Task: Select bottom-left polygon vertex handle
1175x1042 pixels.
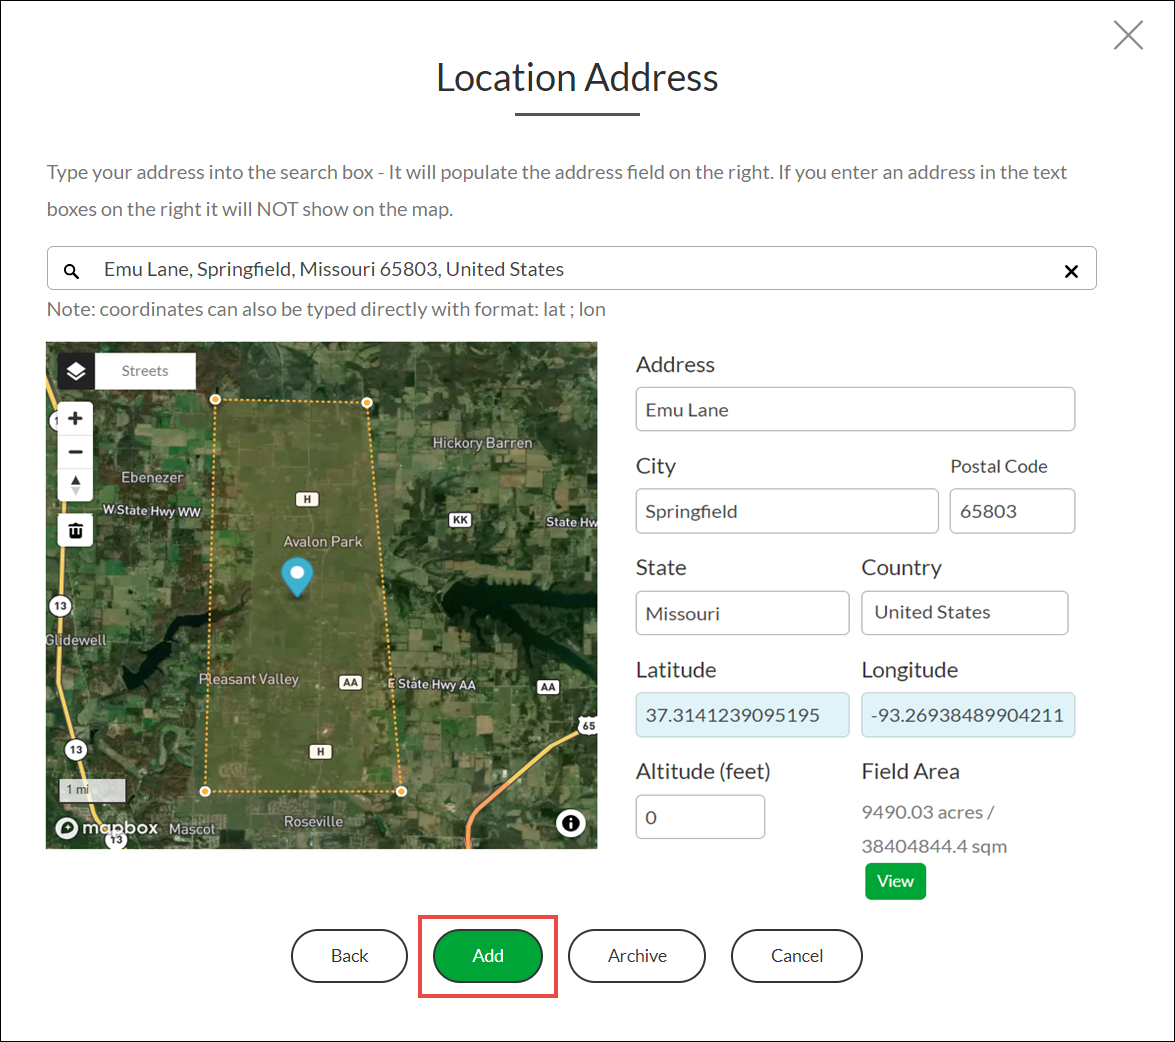Action: 205,791
